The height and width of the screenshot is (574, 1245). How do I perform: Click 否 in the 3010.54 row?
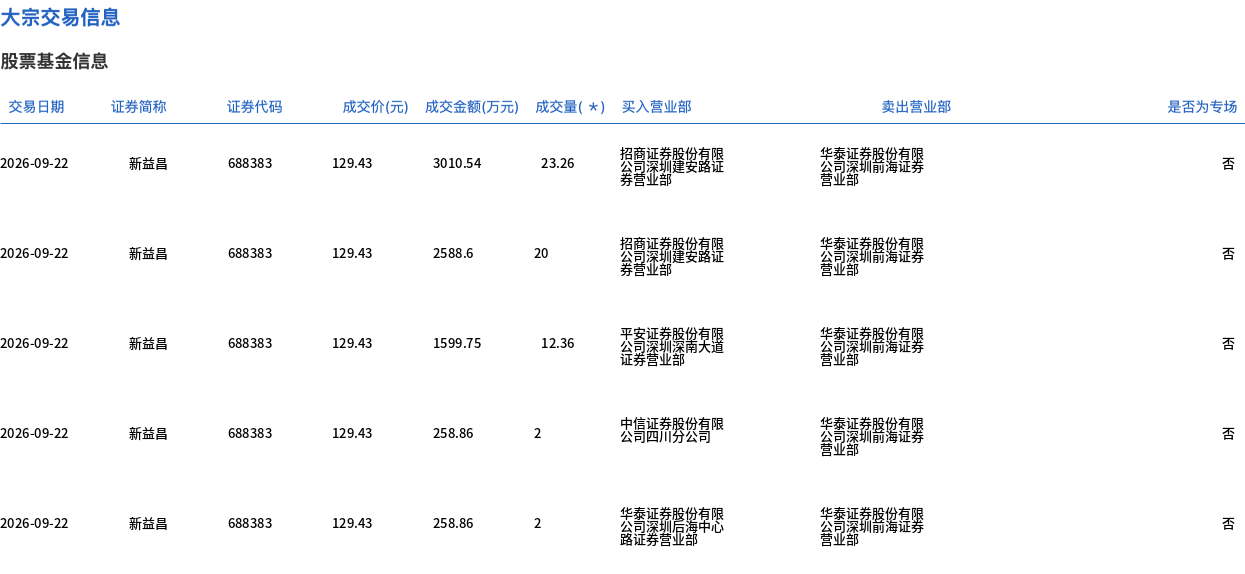pyautogui.click(x=1228, y=163)
